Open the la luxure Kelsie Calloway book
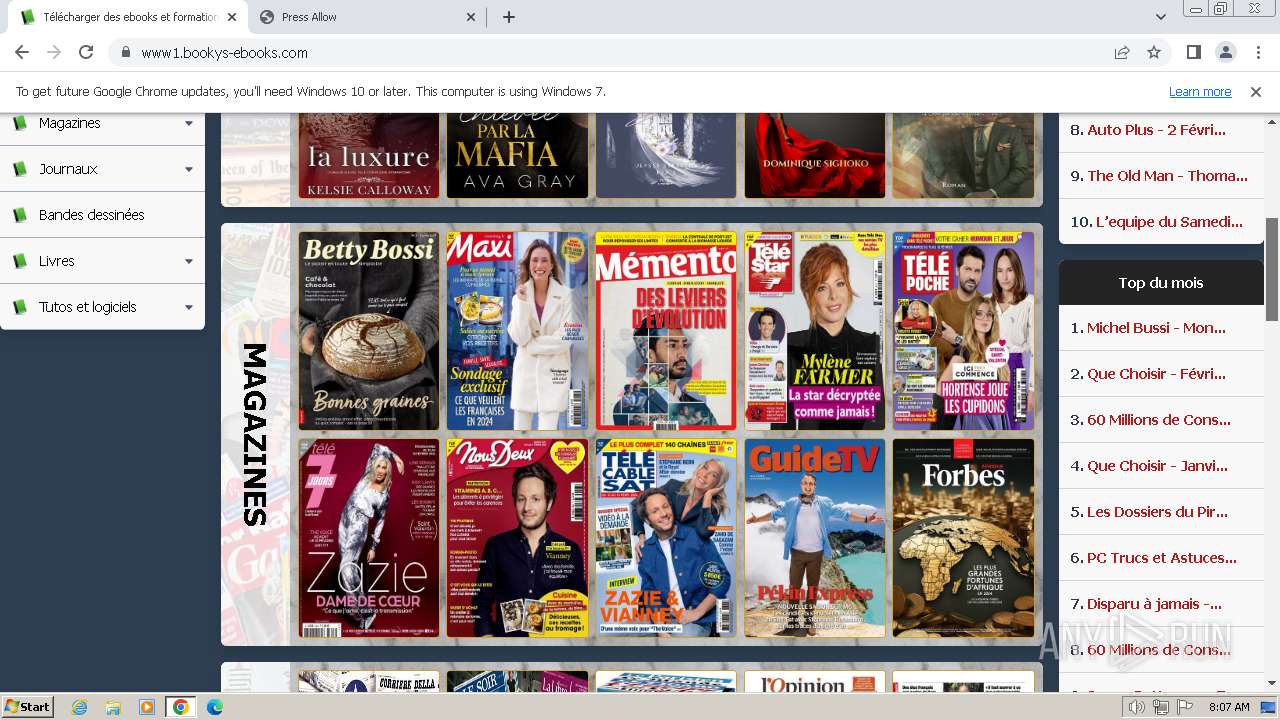 click(x=369, y=155)
